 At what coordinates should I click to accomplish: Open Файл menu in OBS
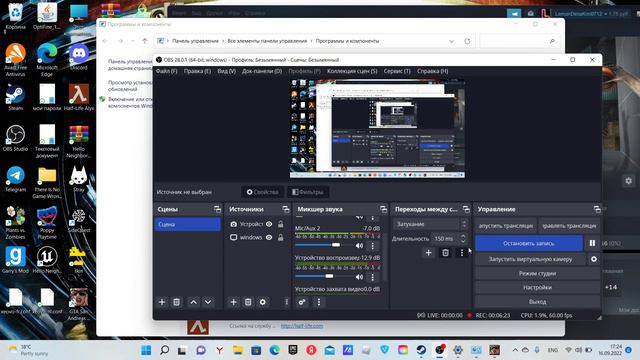(x=167, y=71)
